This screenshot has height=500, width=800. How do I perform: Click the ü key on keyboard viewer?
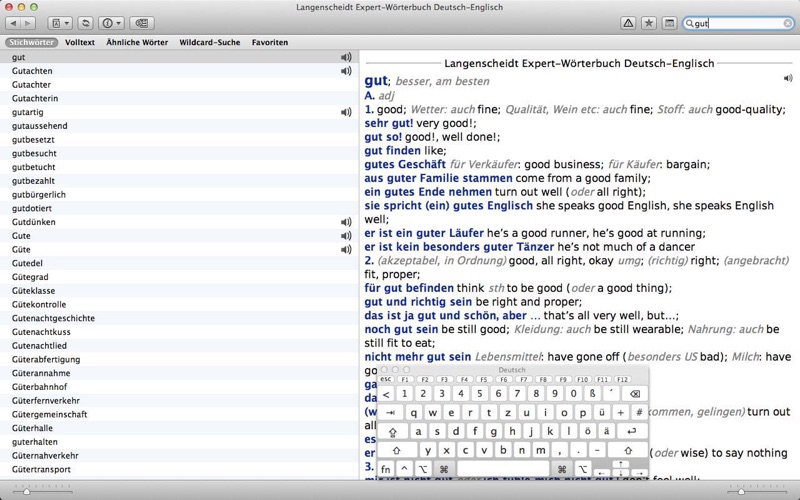click(x=602, y=413)
